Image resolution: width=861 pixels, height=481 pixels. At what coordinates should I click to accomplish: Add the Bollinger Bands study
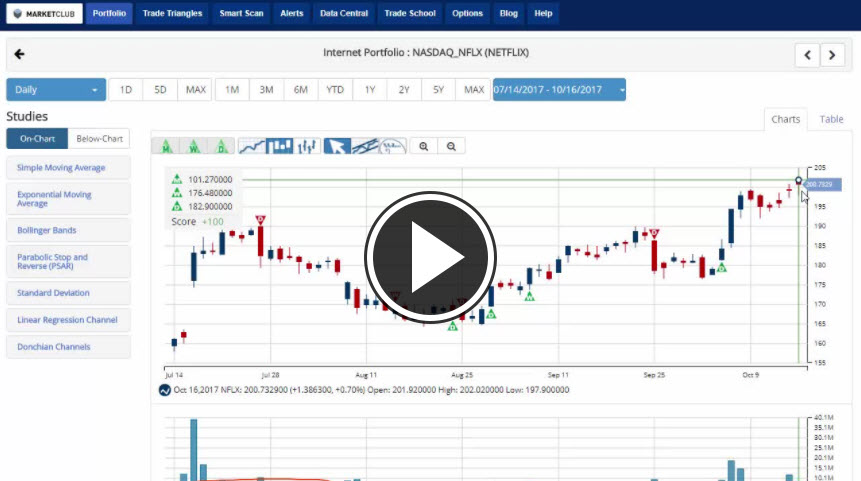(68, 230)
